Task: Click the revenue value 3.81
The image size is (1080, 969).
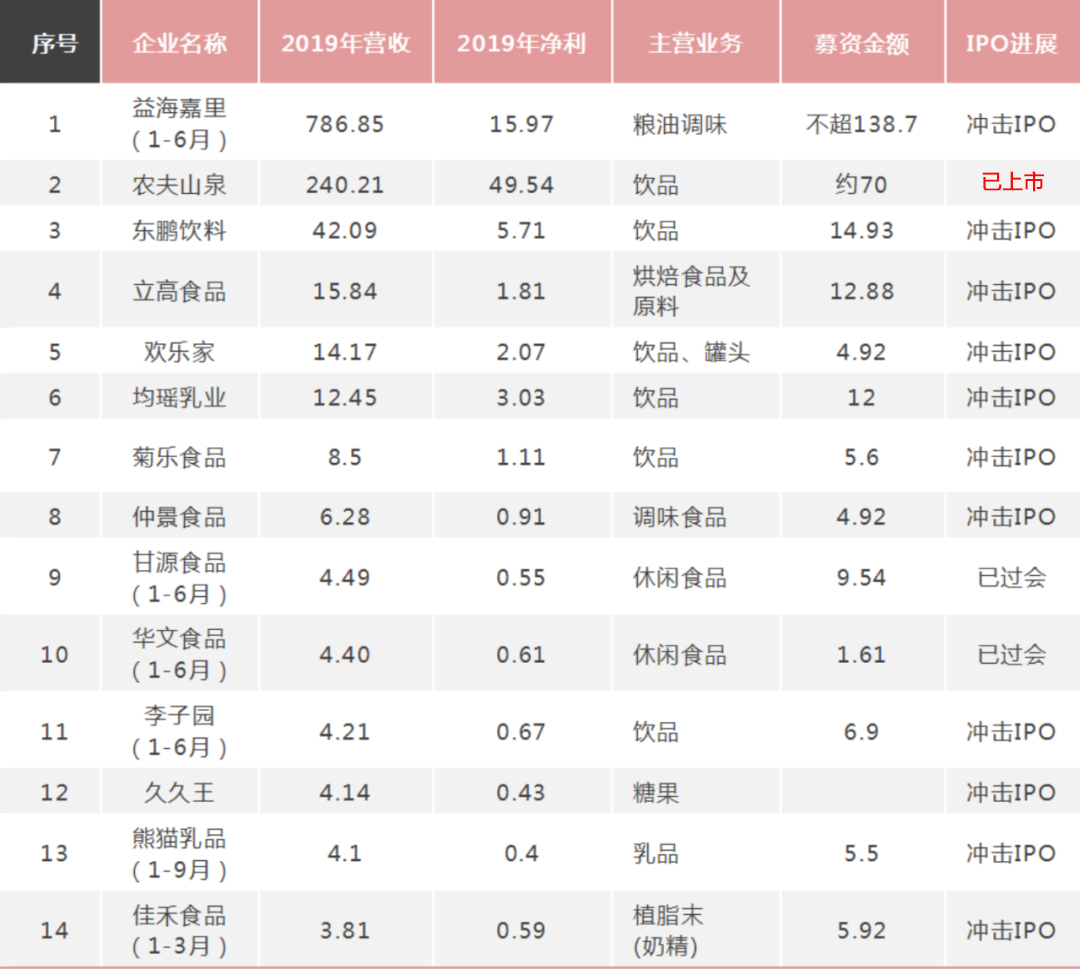Action: [x=345, y=930]
